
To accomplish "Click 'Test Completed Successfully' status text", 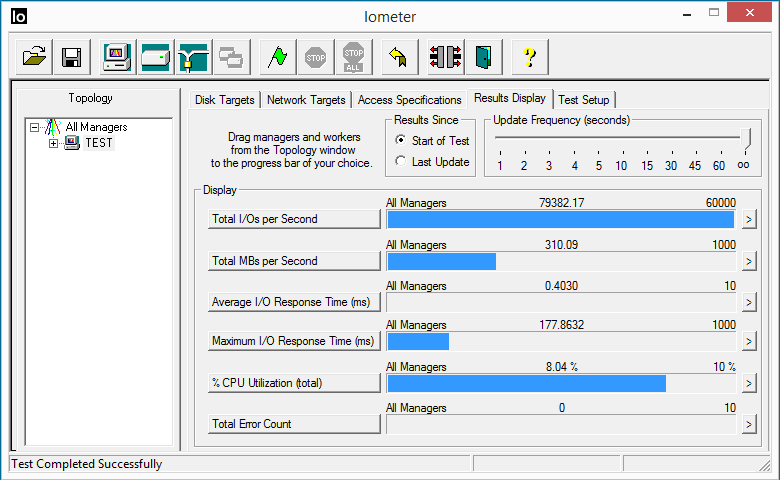I will tap(87, 464).
